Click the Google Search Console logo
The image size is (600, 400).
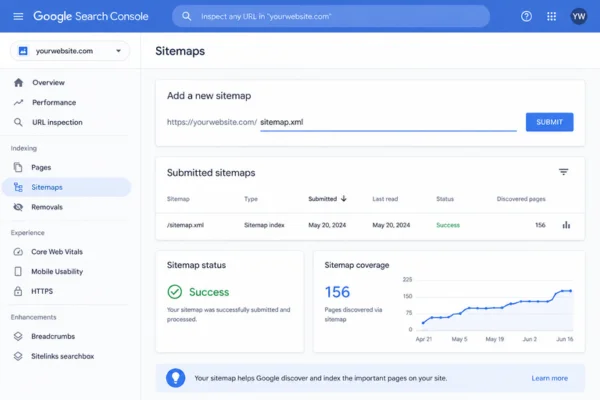[x=91, y=16]
